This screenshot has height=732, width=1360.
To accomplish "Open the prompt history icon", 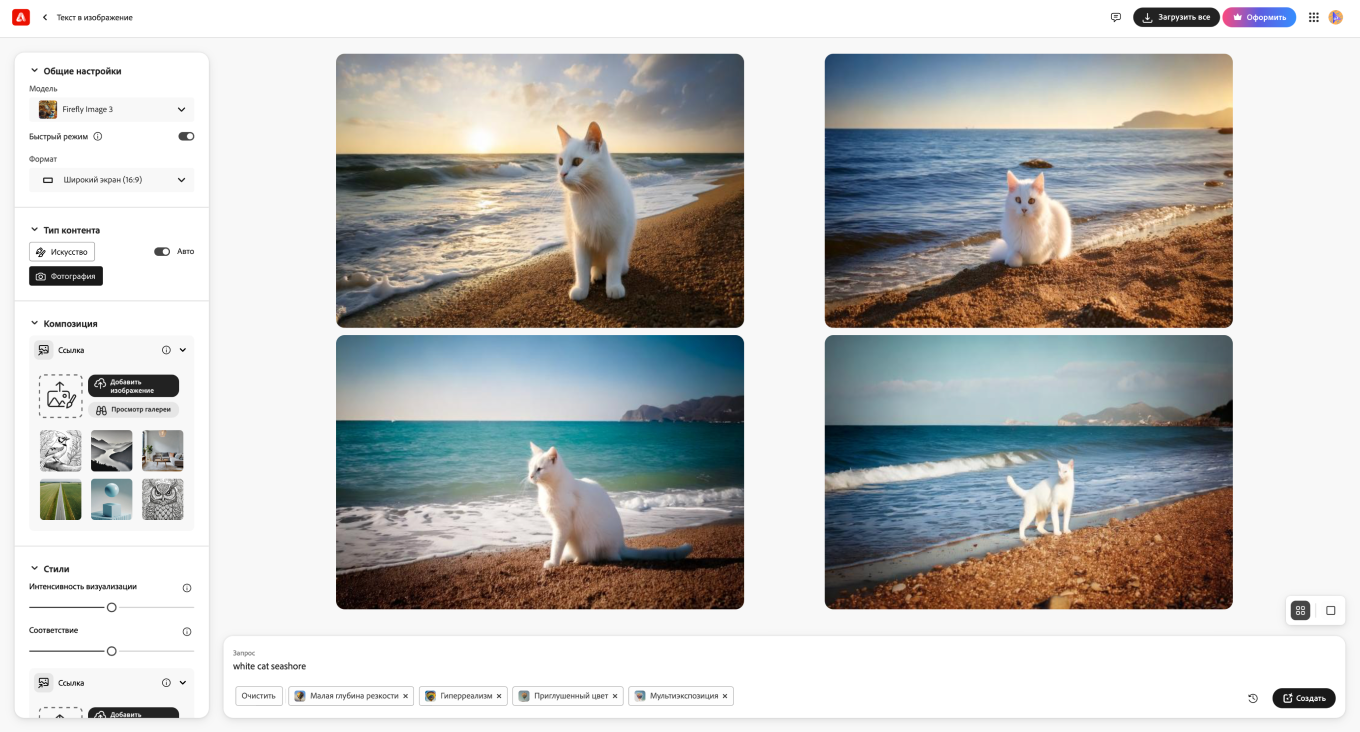I will 1253,698.
